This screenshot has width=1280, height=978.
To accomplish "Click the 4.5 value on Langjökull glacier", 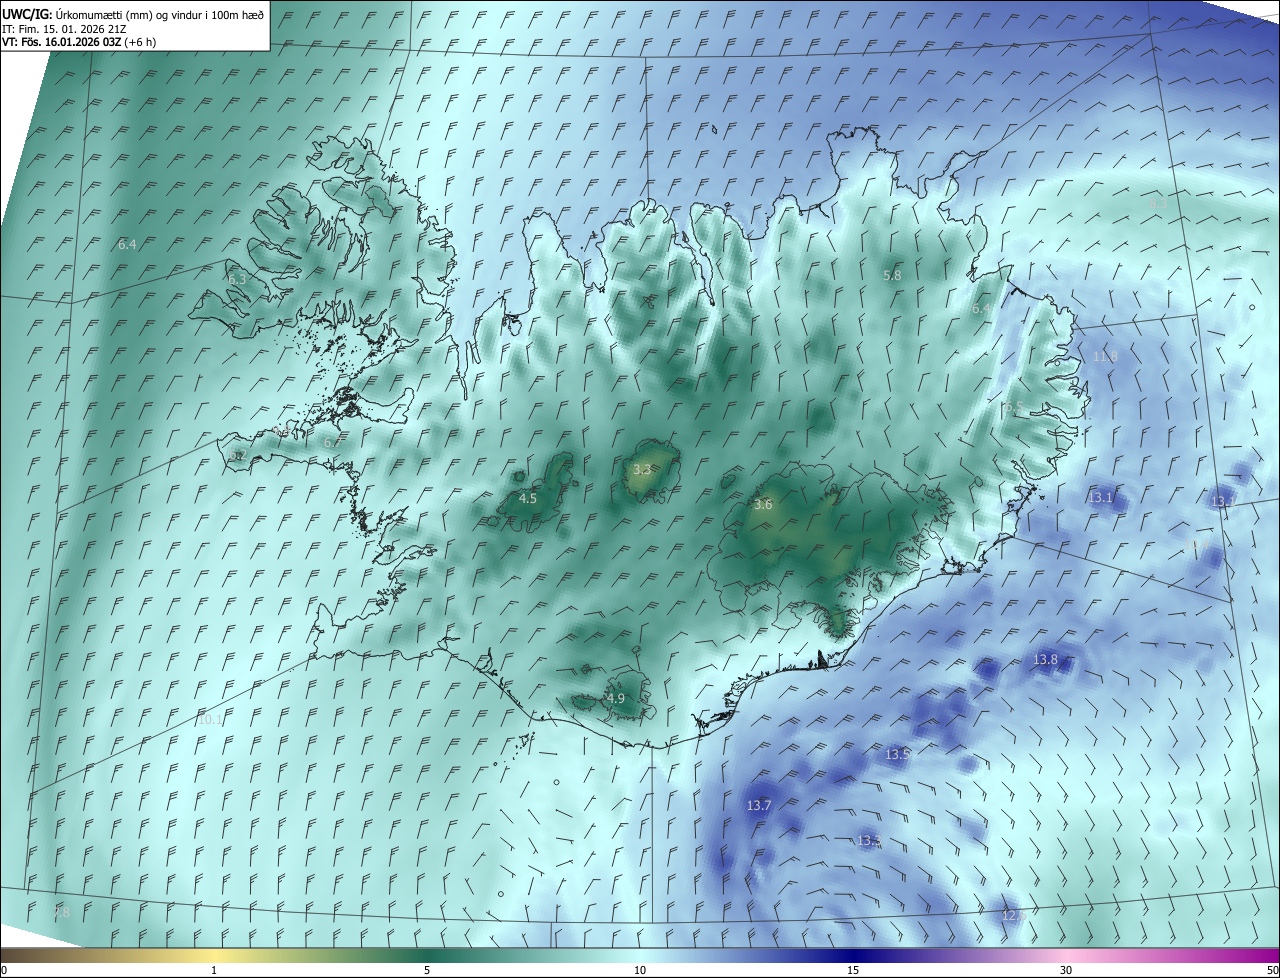I will click(527, 498).
